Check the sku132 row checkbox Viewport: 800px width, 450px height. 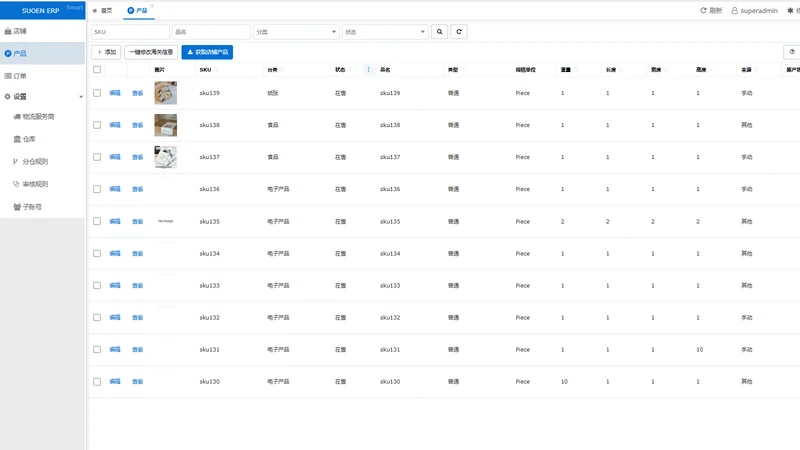(97, 317)
